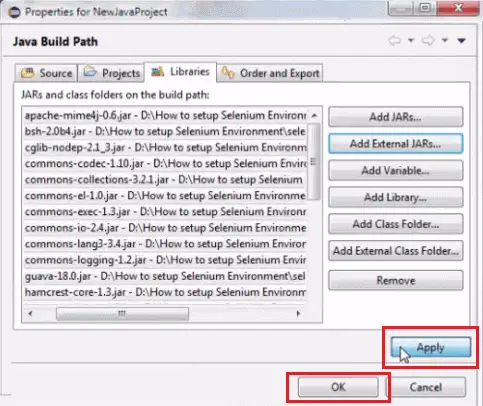Open the forward history dropdown arrow
This screenshot has width=483, height=406.
(445, 41)
